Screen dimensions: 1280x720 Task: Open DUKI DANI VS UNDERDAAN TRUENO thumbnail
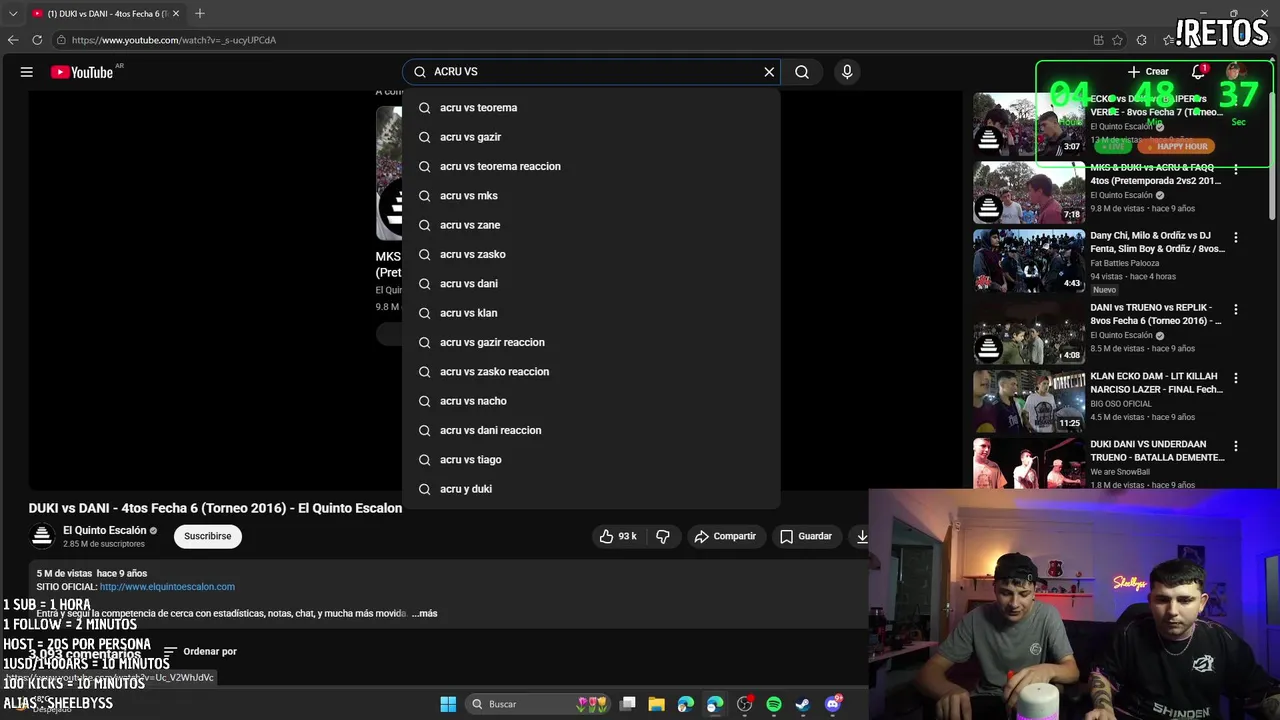(1029, 463)
